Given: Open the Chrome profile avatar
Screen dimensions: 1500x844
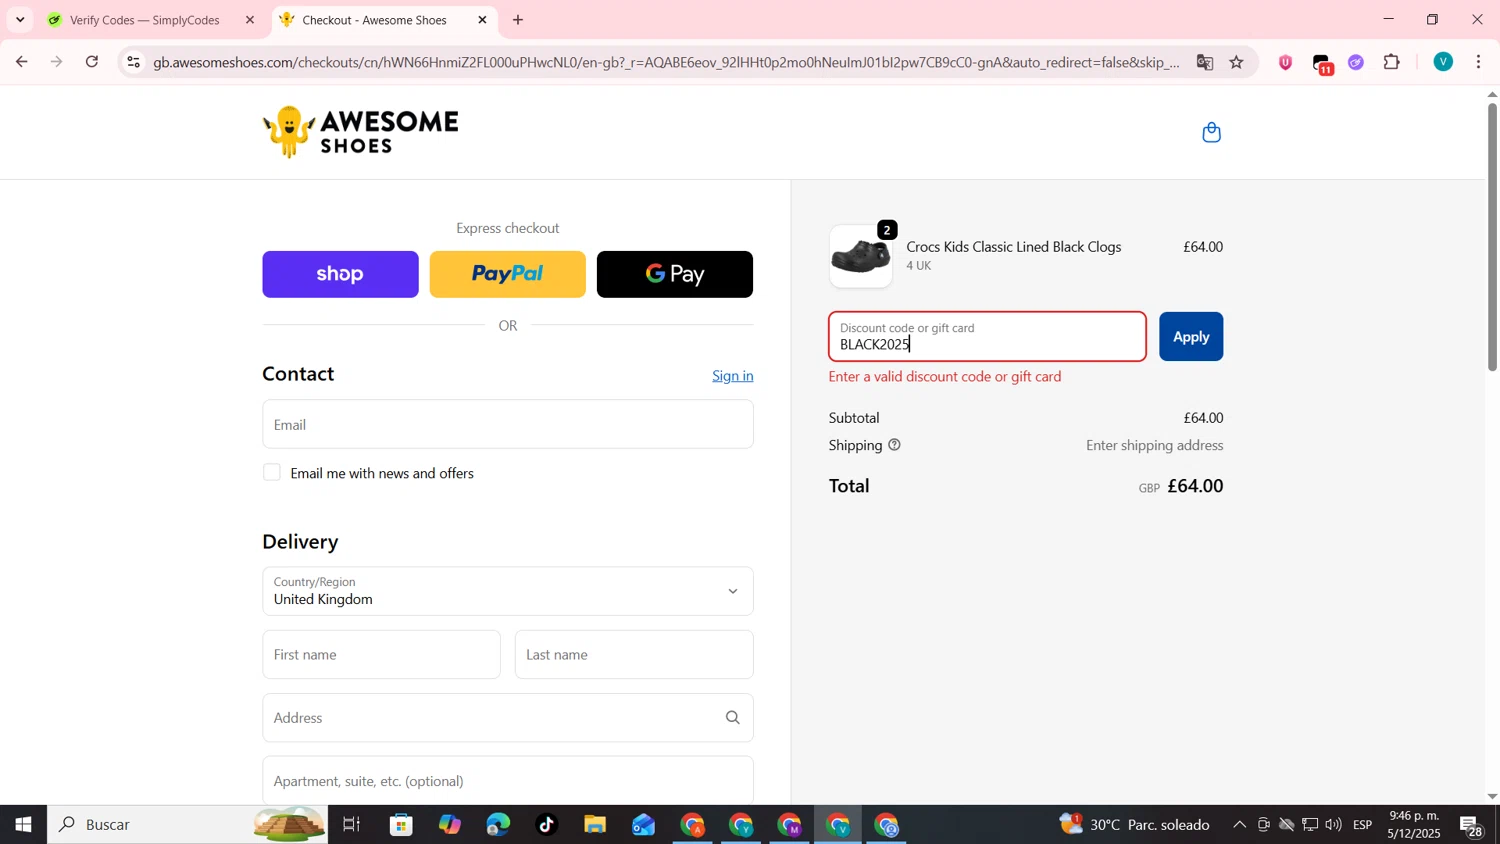Looking at the screenshot, I should (x=1443, y=62).
